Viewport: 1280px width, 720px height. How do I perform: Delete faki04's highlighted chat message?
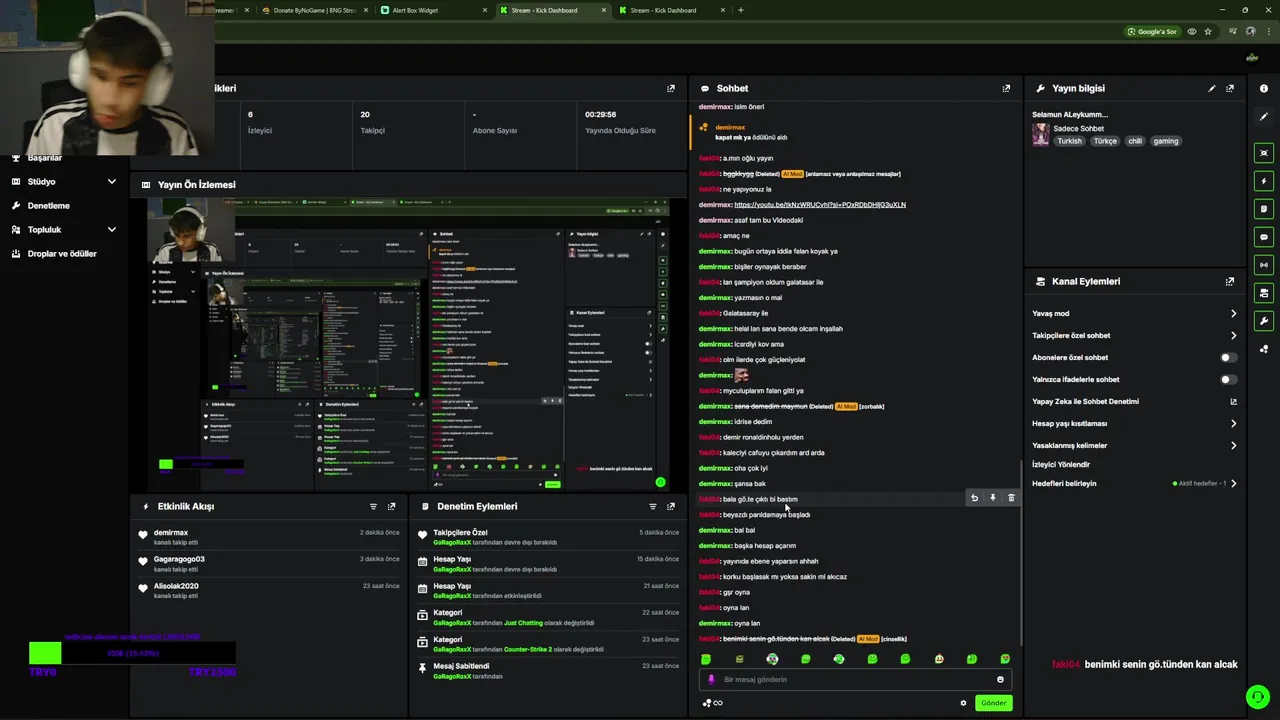(1011, 498)
